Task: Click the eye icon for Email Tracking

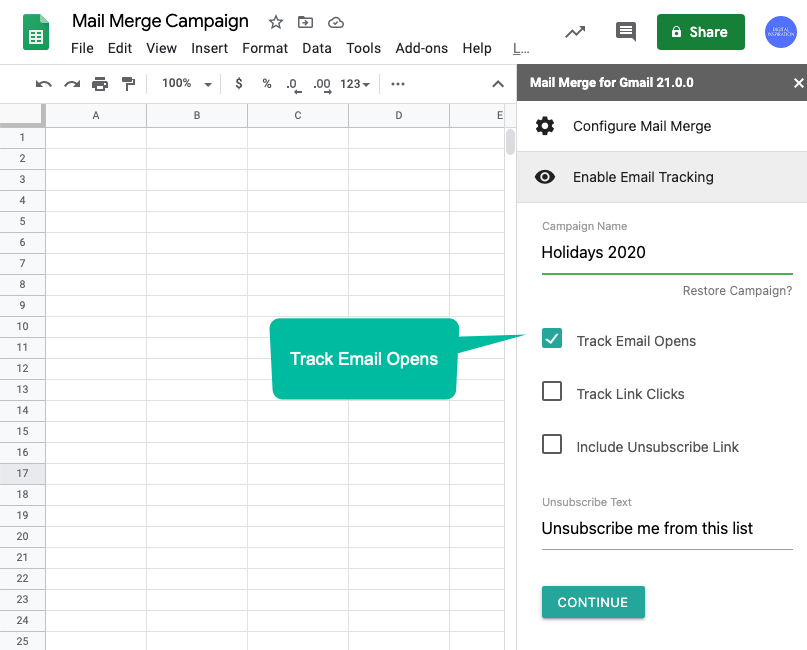Action: pos(545,177)
